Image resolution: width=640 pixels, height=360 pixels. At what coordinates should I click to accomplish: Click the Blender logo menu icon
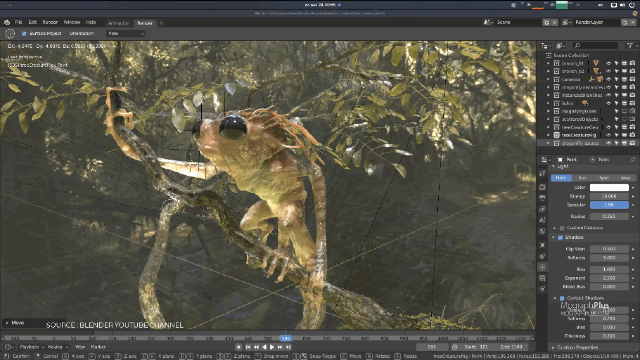7,22
